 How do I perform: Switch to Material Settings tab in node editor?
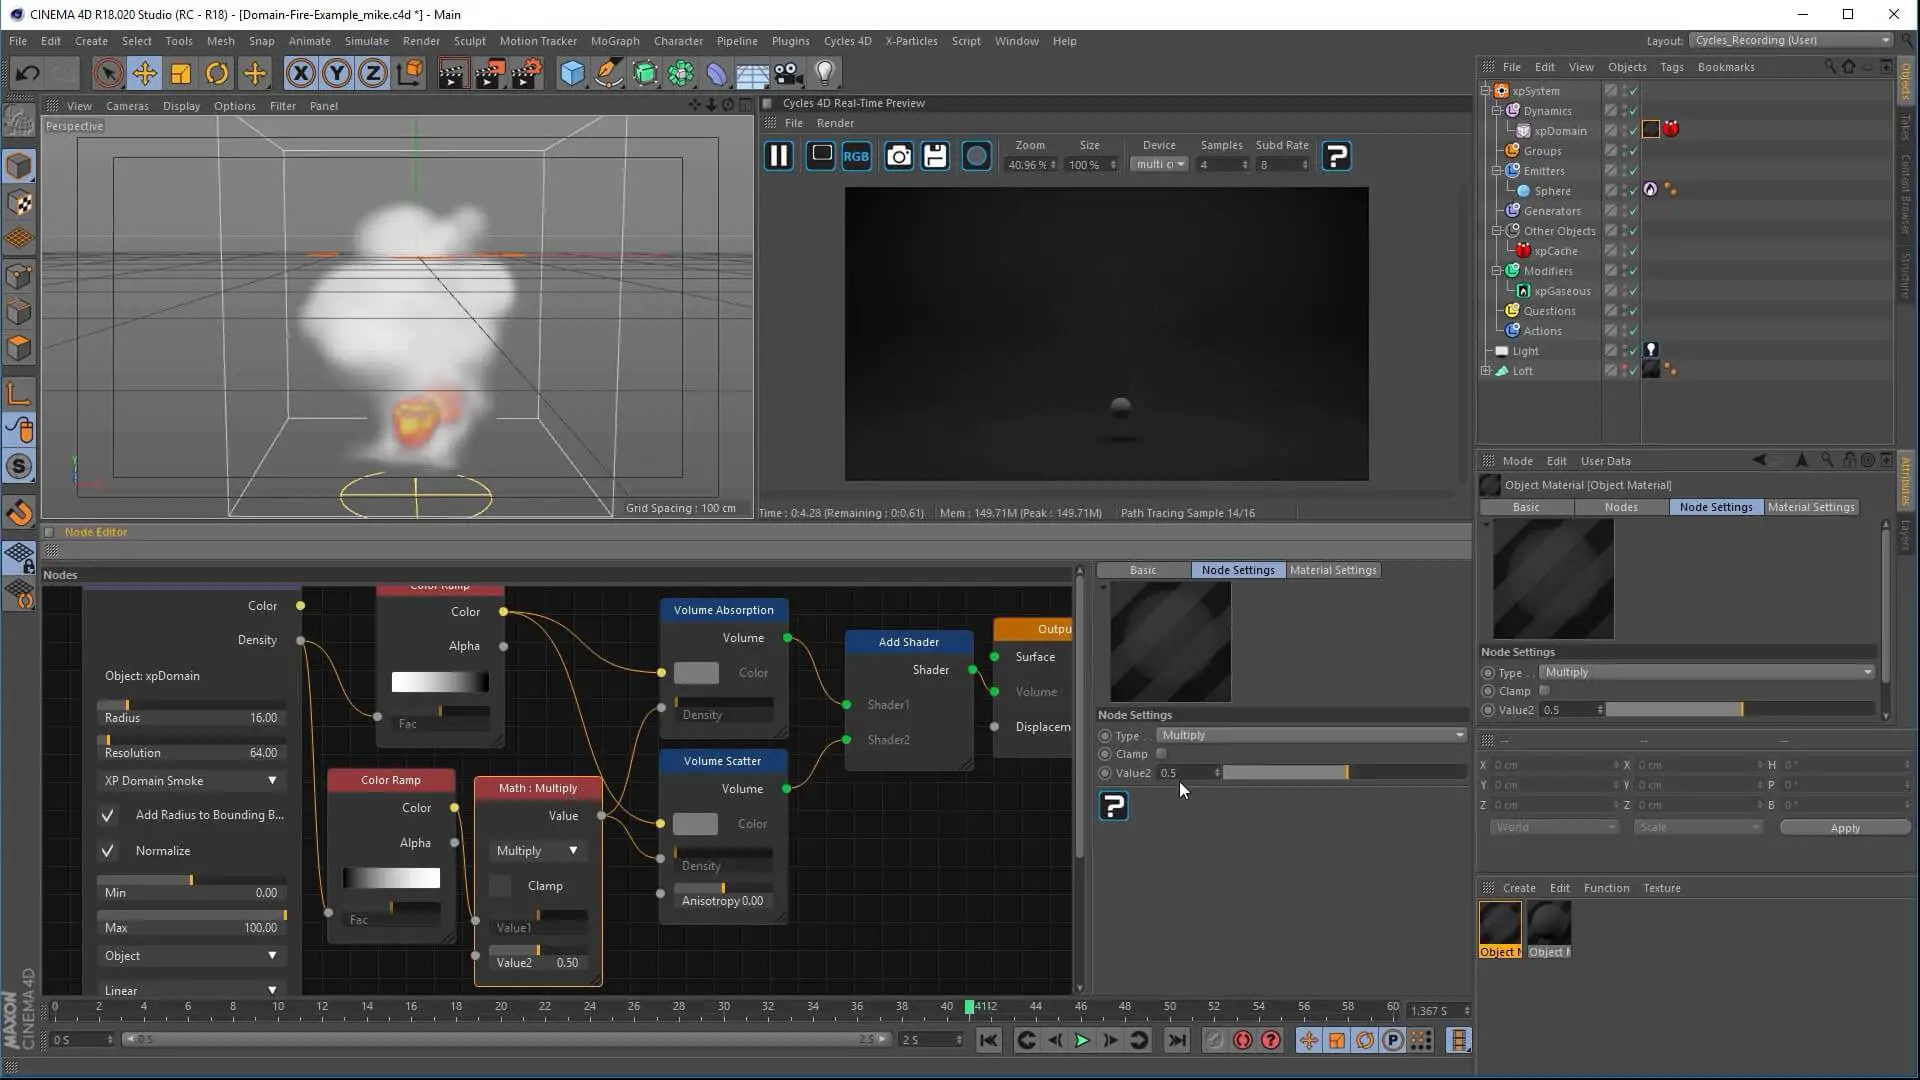(x=1333, y=570)
